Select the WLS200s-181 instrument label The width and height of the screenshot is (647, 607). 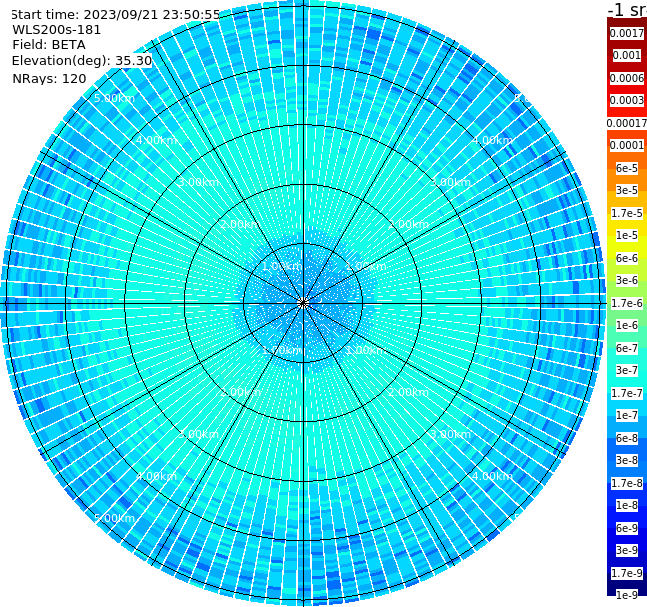57,30
